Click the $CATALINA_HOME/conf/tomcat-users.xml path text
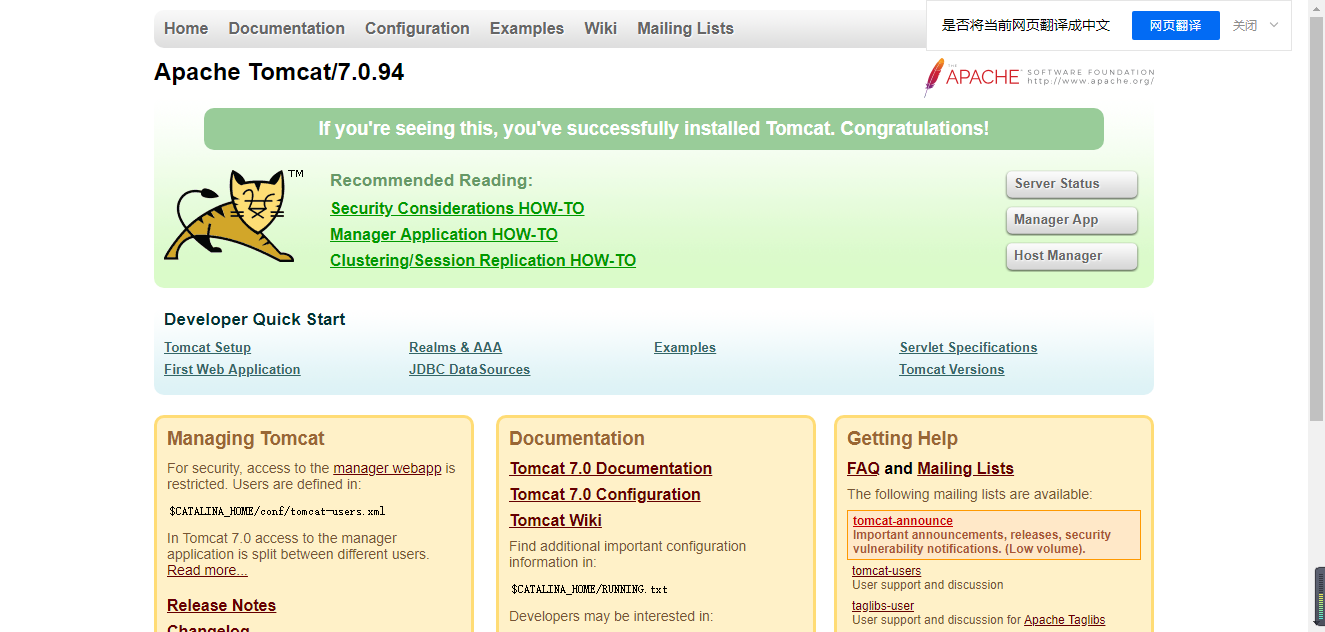 pyautogui.click(x=277, y=511)
